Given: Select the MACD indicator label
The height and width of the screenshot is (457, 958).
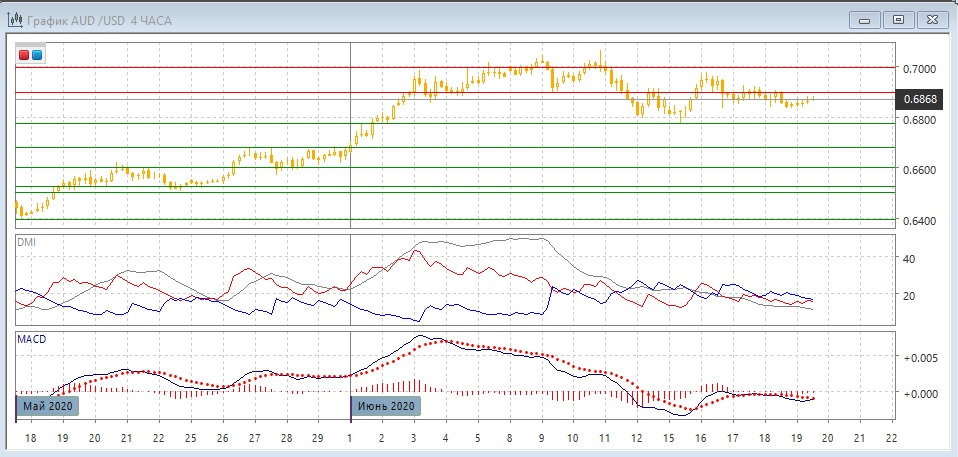Looking at the screenshot, I should point(30,339).
